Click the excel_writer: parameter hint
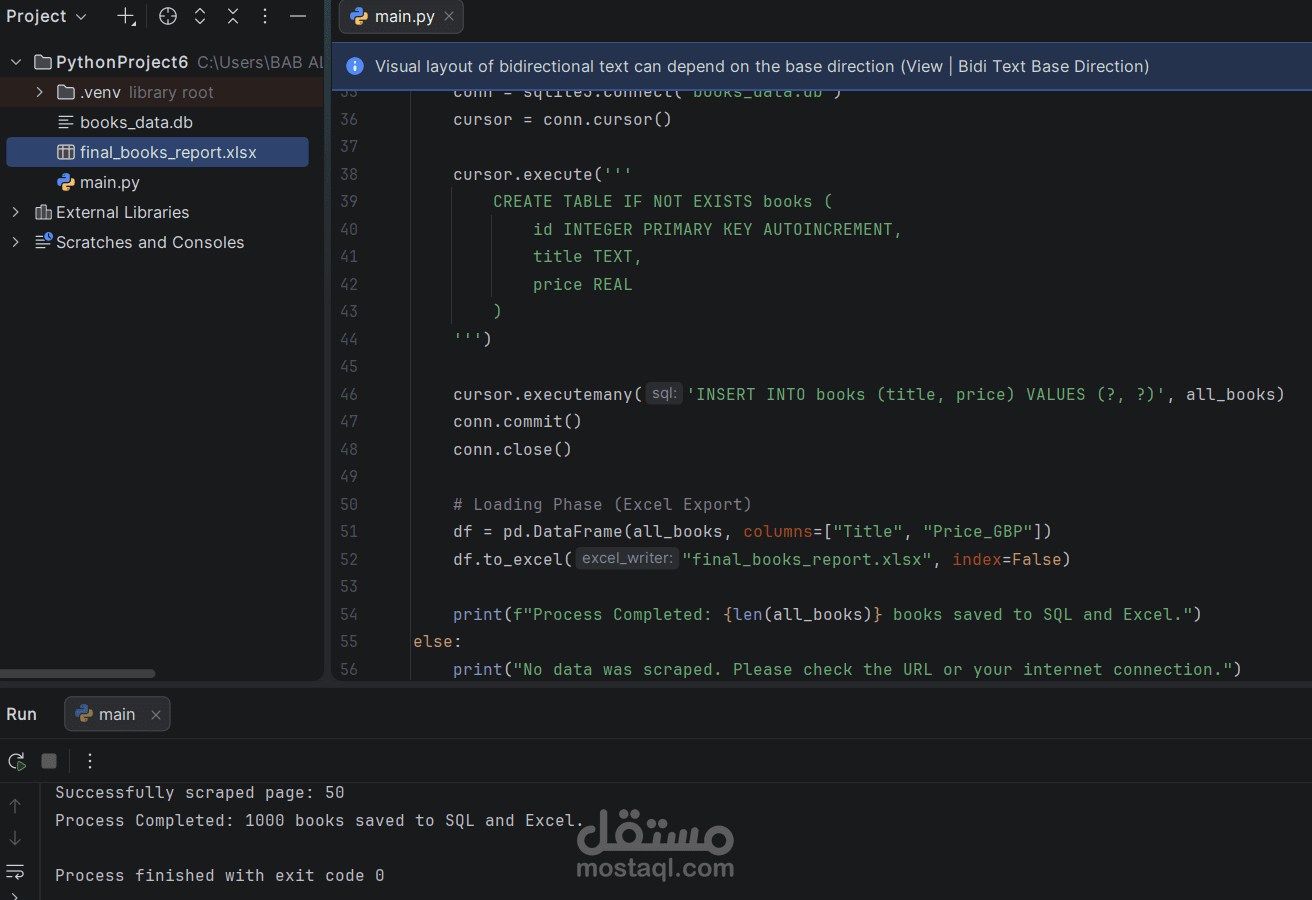The height and width of the screenshot is (900, 1312). 627,559
